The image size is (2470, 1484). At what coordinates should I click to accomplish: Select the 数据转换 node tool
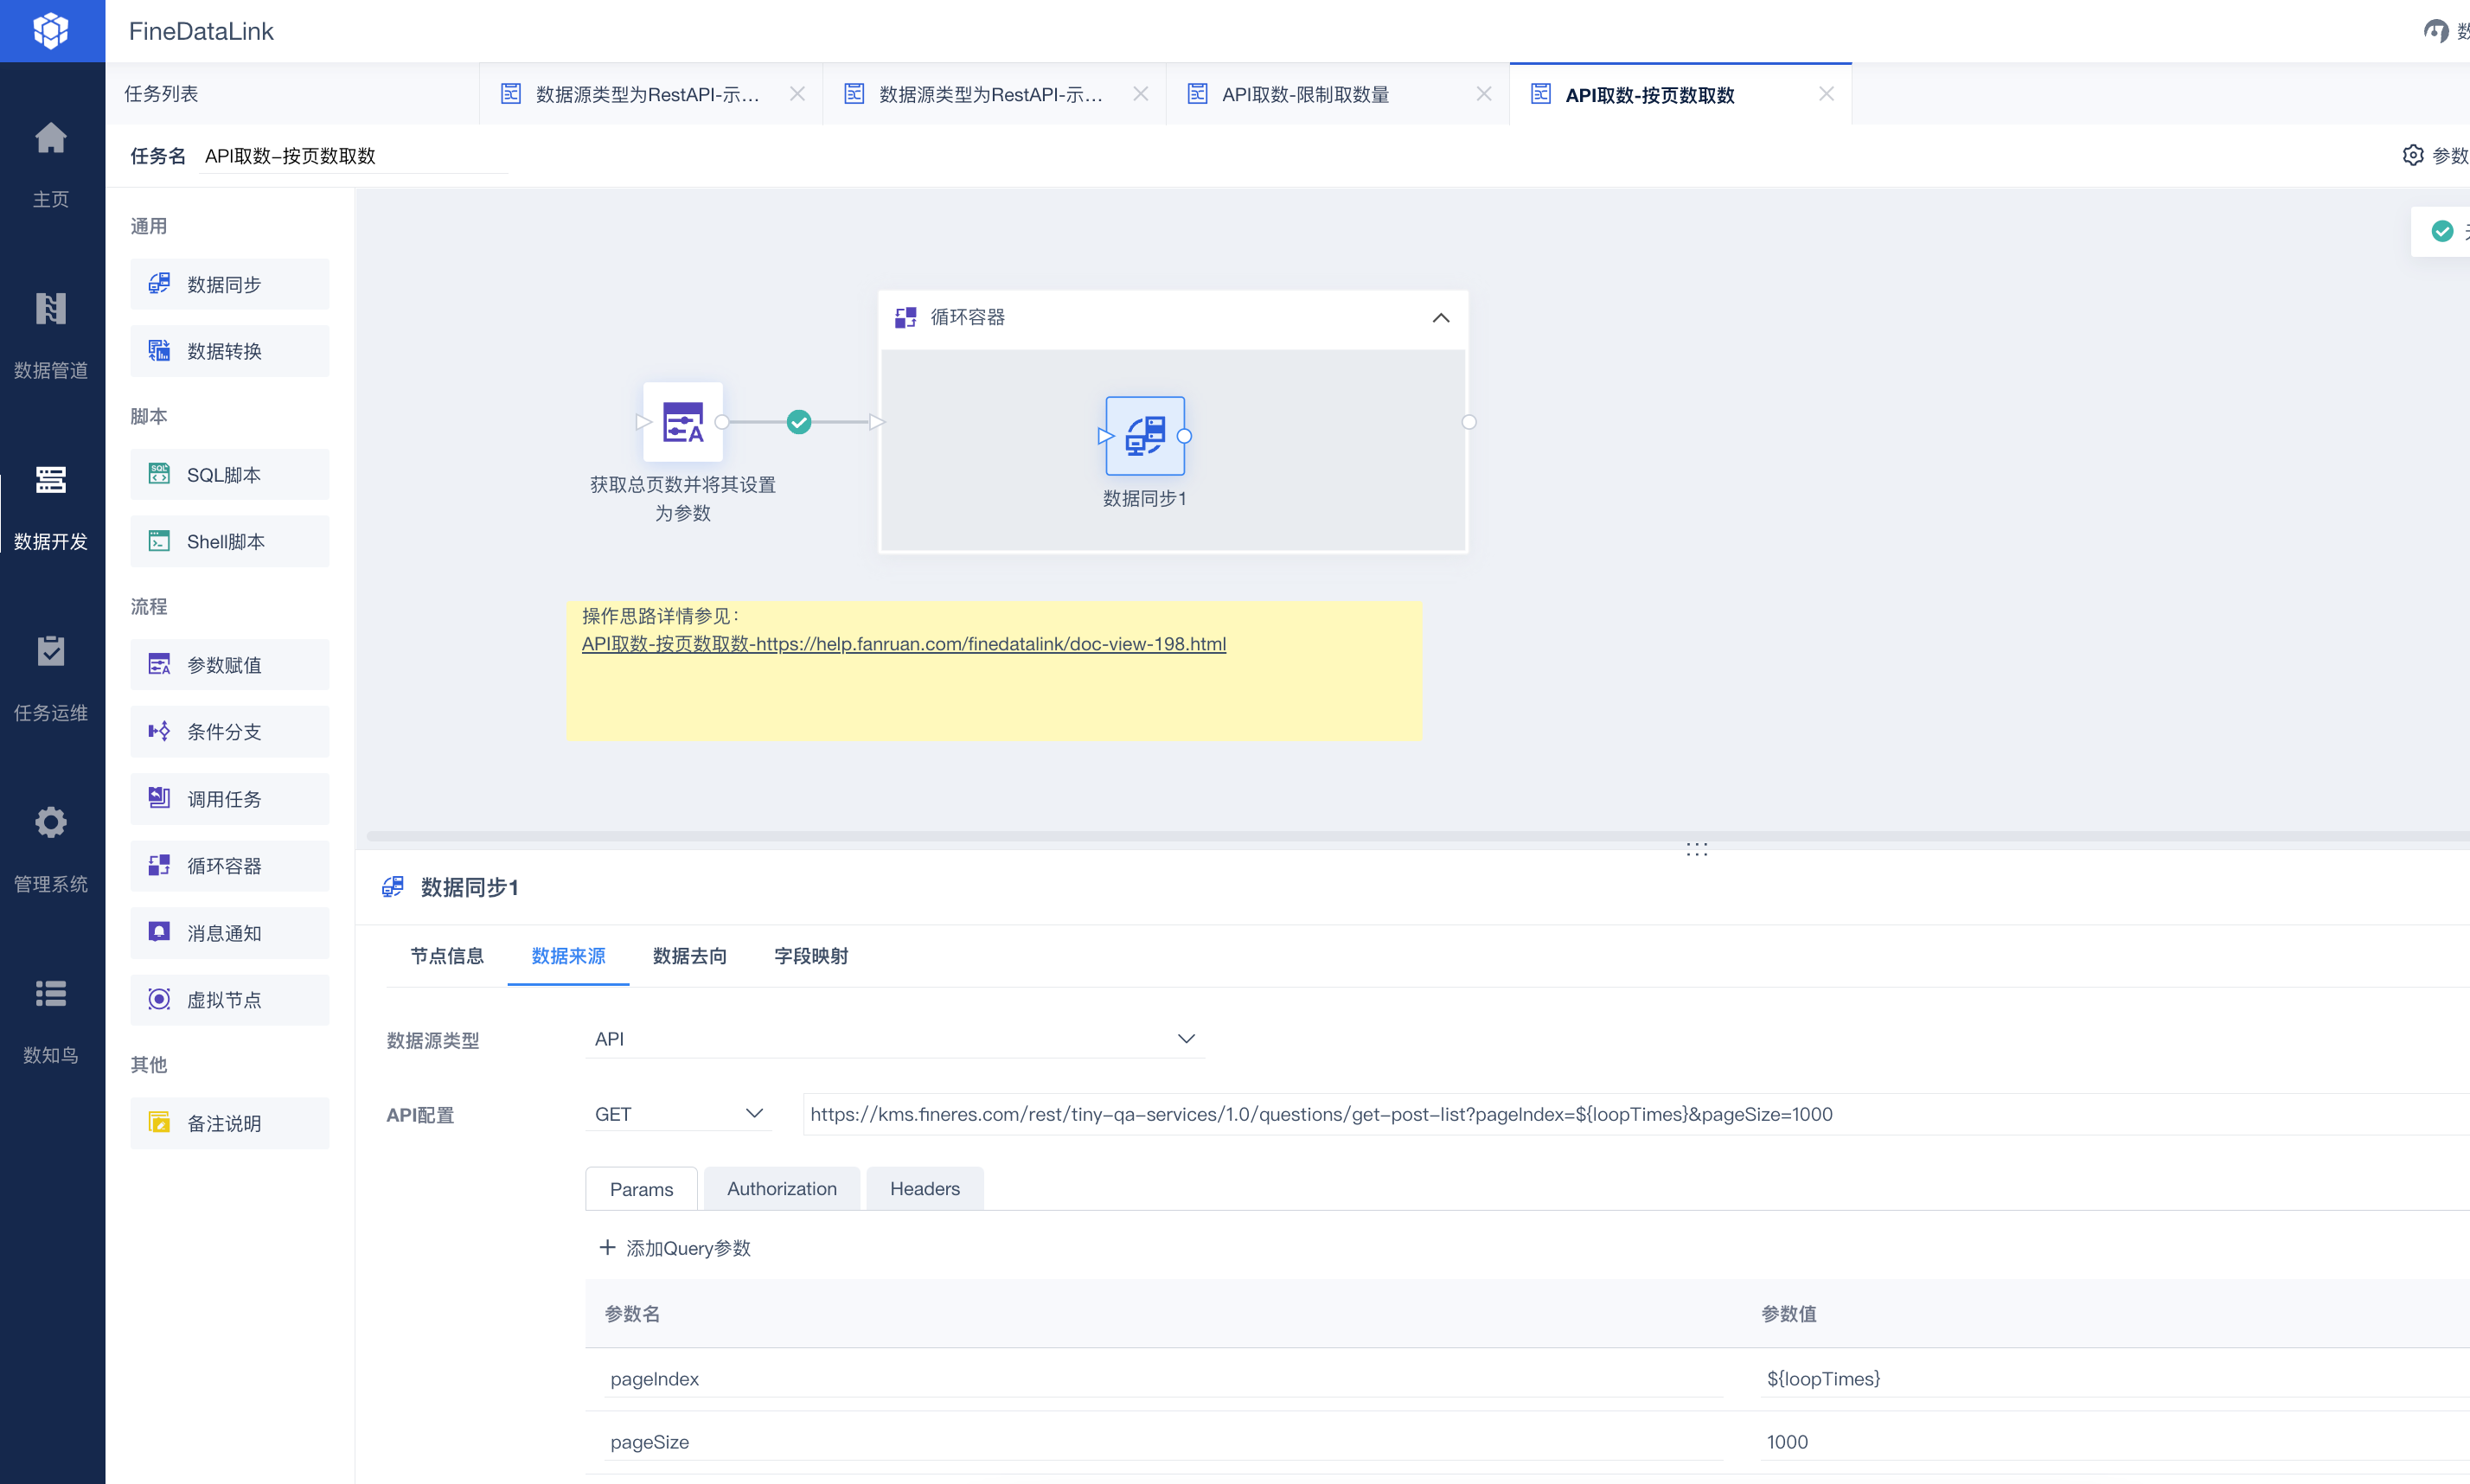point(229,351)
